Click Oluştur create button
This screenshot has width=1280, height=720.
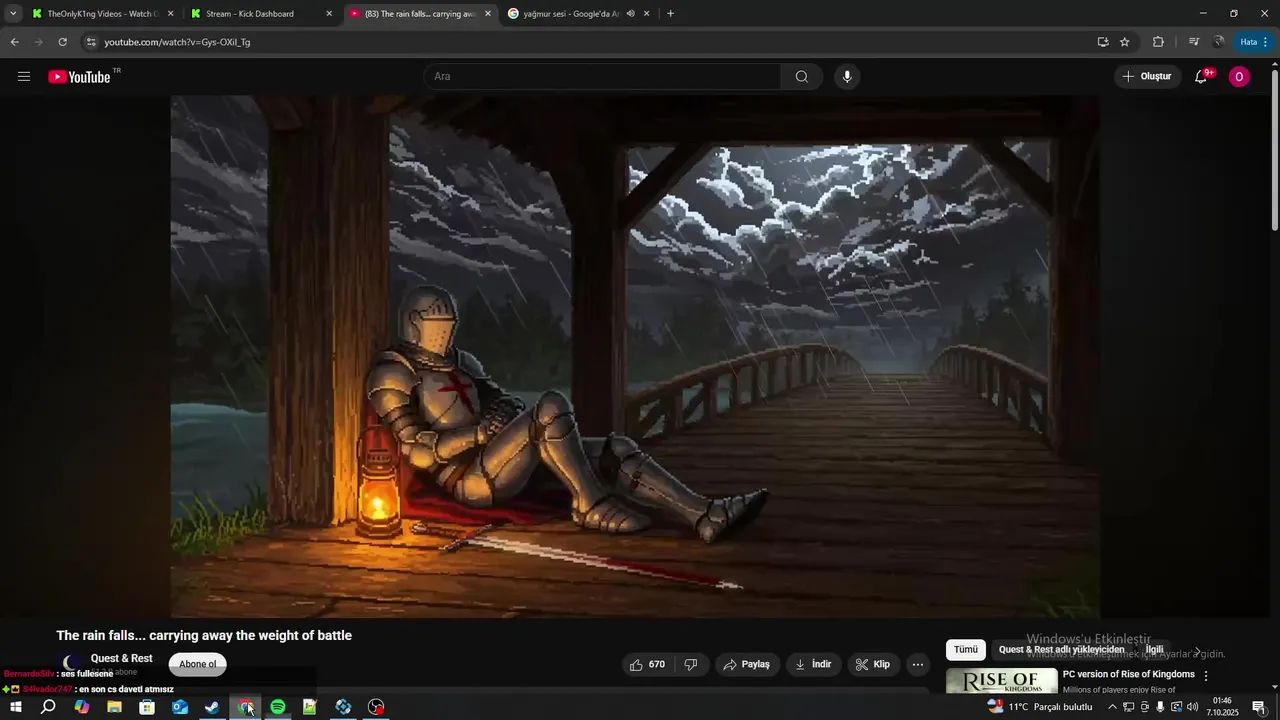[x=1147, y=77]
